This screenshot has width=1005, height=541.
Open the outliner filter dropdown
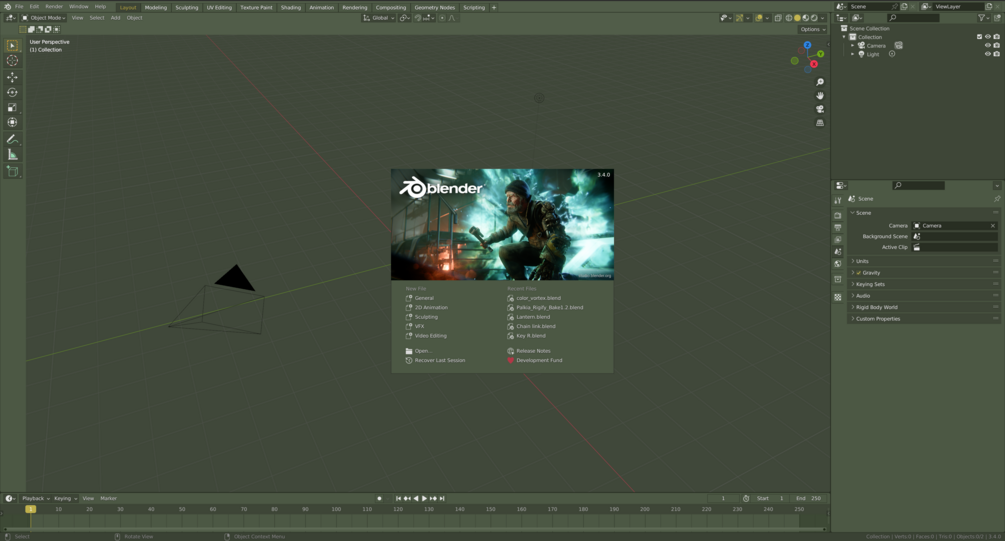point(984,18)
